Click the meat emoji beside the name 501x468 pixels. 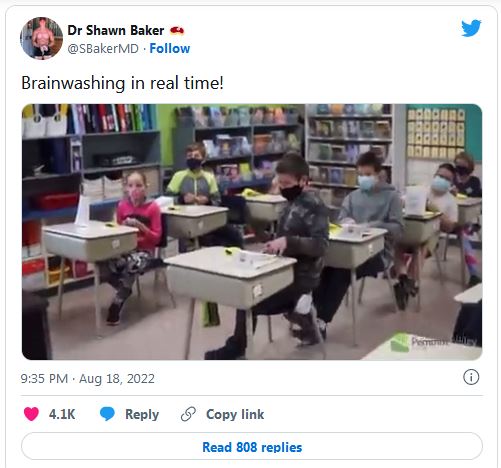click(x=177, y=31)
